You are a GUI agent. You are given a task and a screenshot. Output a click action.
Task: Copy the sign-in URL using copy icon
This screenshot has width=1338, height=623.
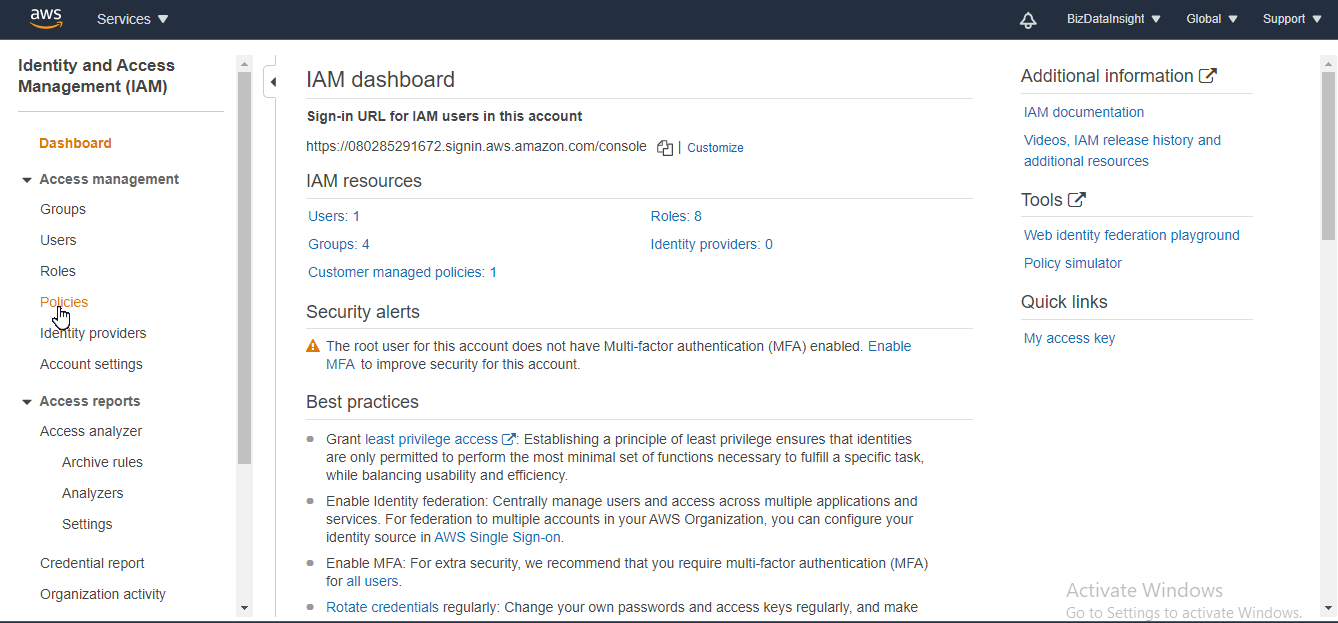(664, 147)
